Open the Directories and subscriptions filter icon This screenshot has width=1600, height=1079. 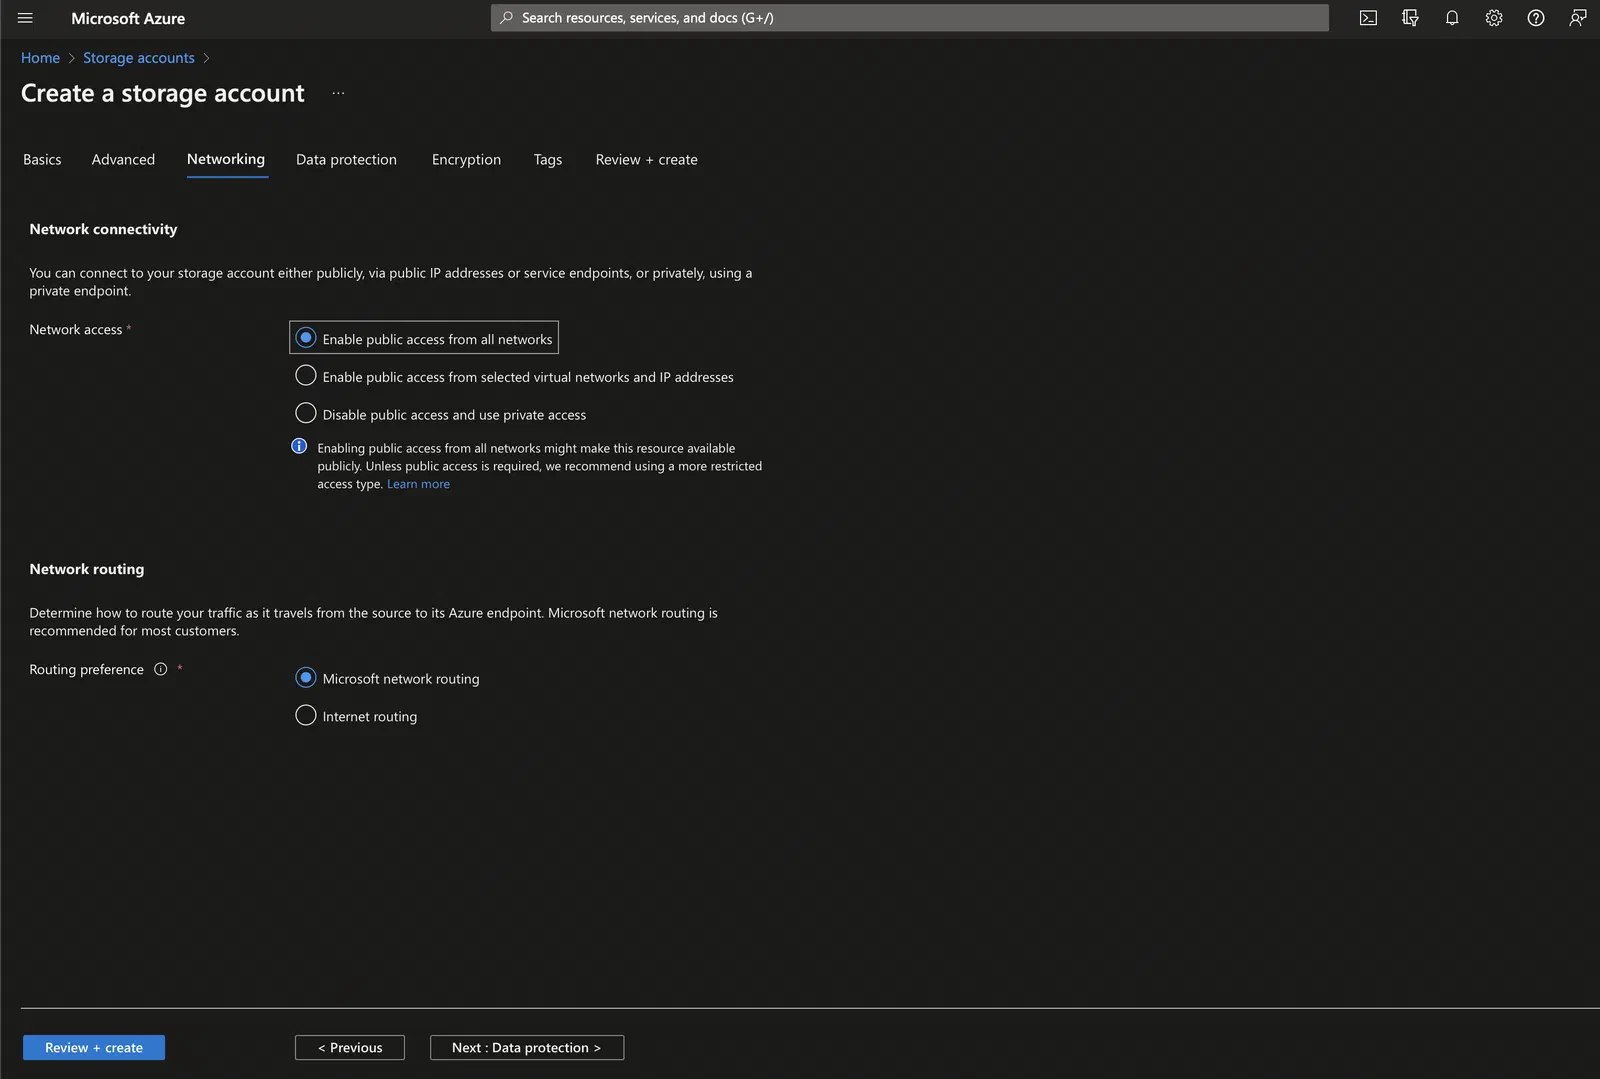1410,18
